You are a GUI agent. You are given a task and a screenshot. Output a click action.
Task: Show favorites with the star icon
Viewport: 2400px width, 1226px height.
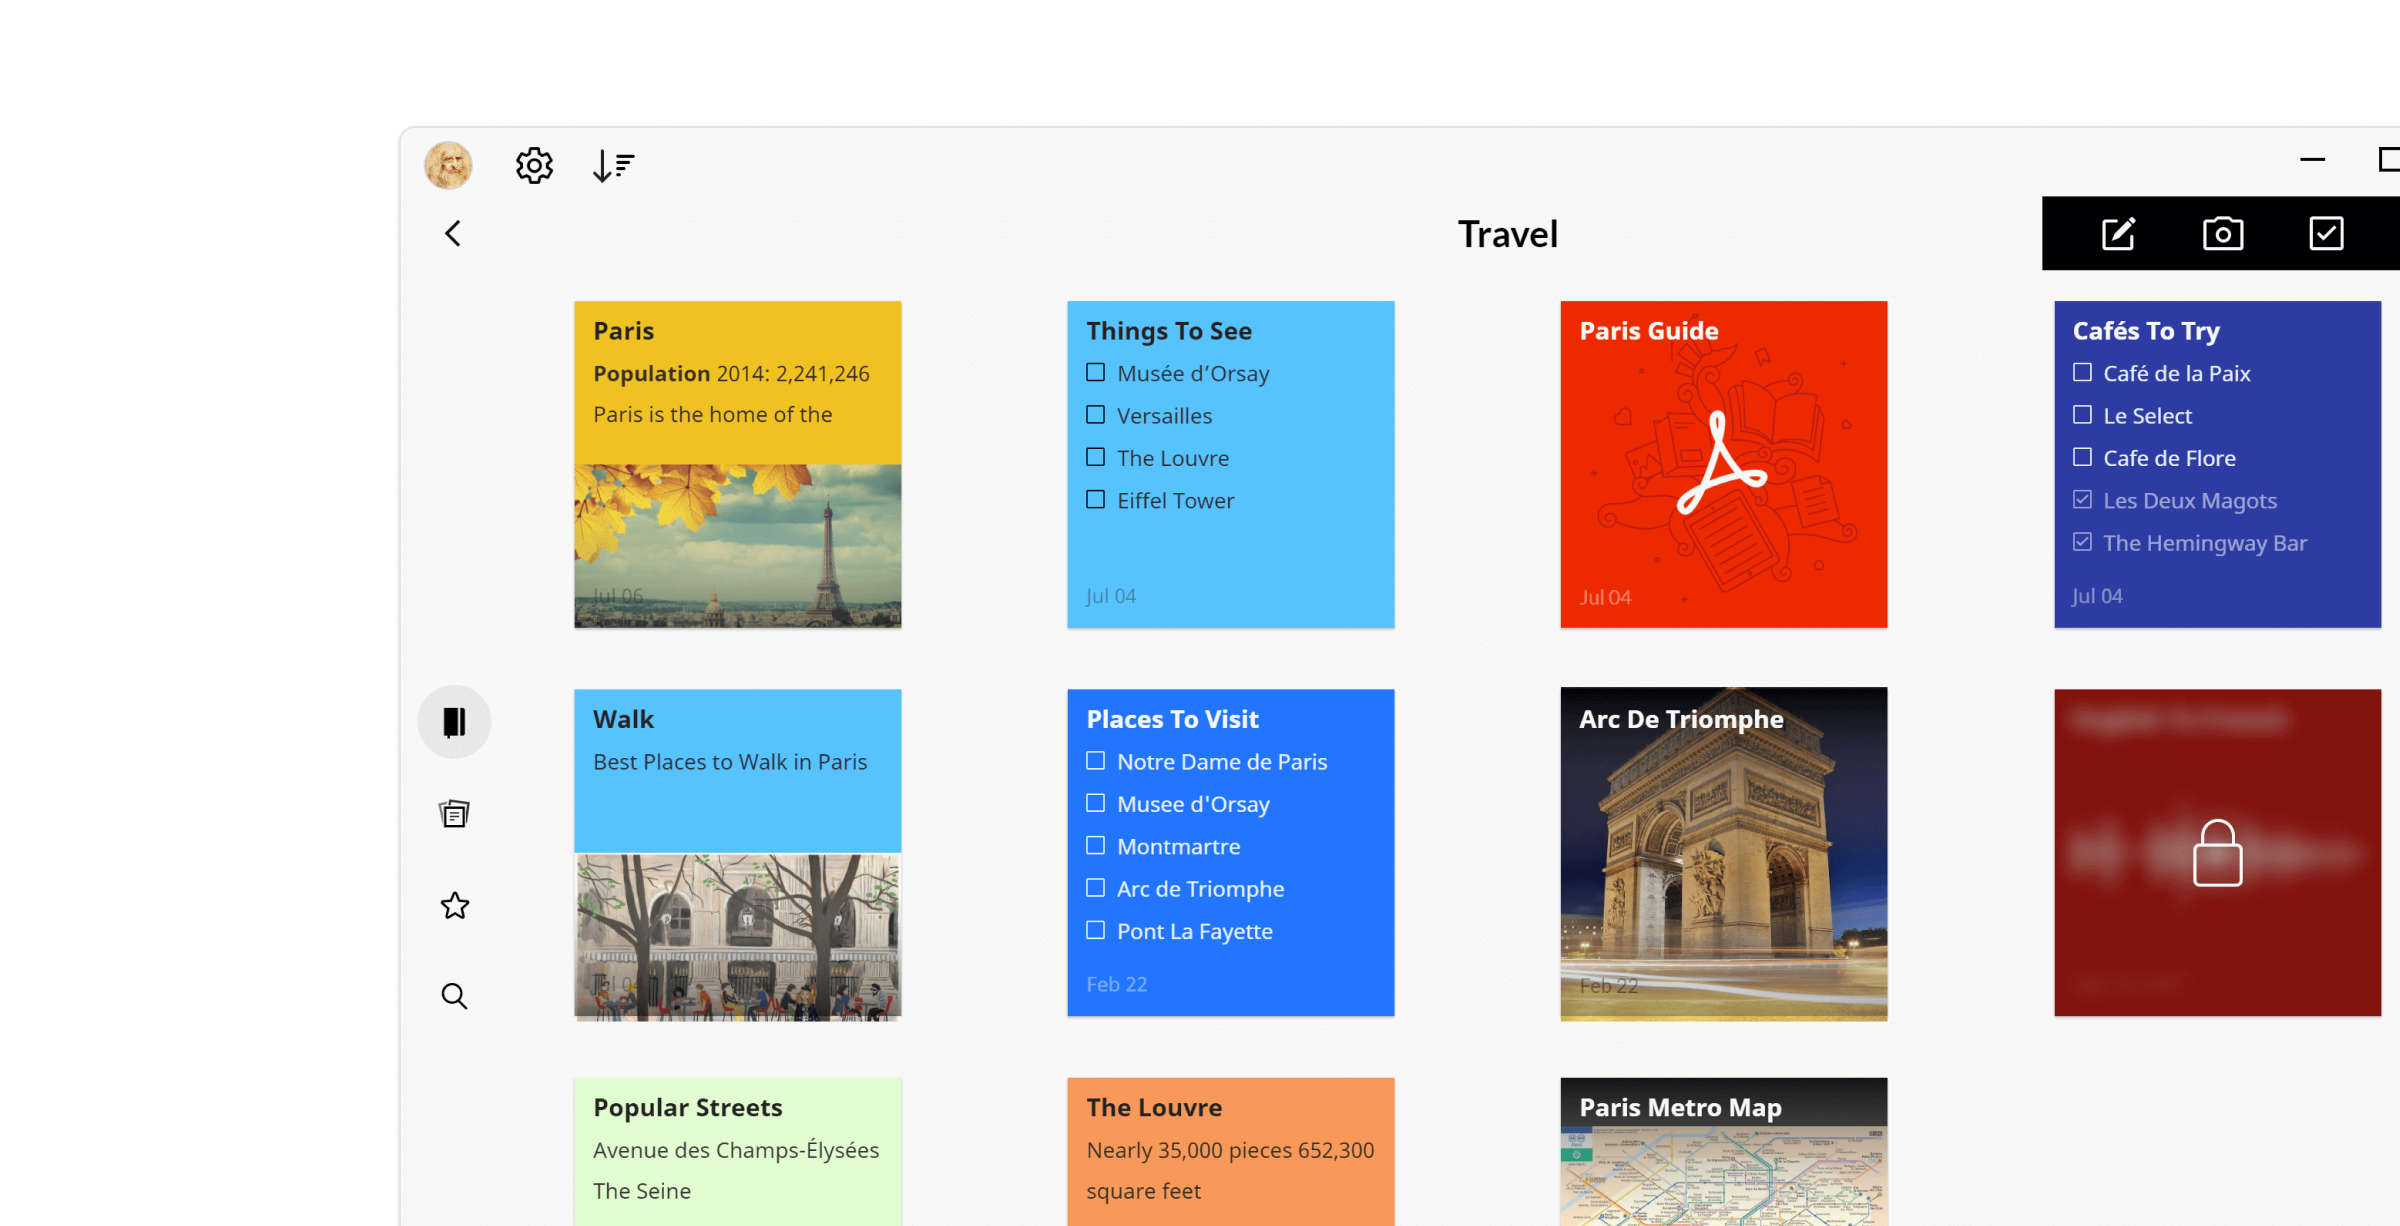(x=454, y=906)
